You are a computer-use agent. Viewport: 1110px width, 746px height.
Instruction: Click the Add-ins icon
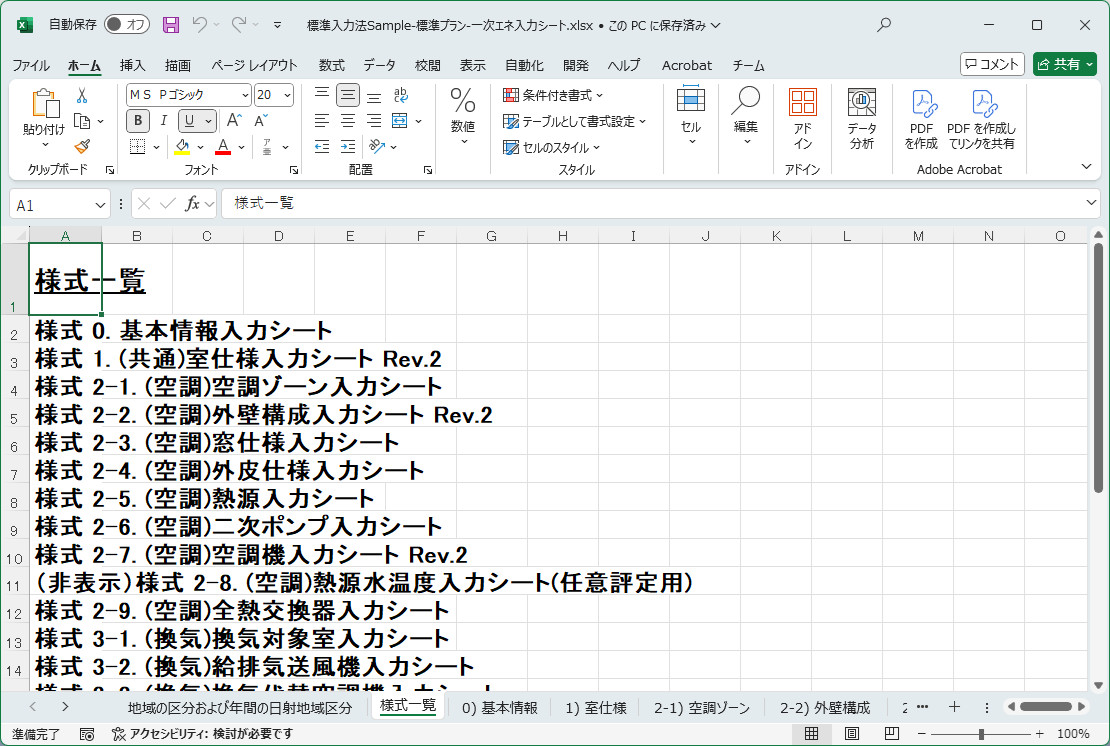click(x=802, y=119)
